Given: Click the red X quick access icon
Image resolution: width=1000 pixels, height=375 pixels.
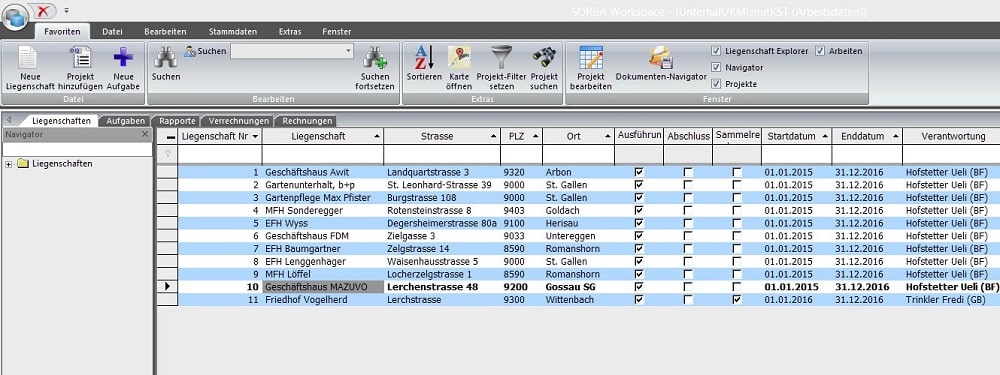Looking at the screenshot, I should (43, 10).
